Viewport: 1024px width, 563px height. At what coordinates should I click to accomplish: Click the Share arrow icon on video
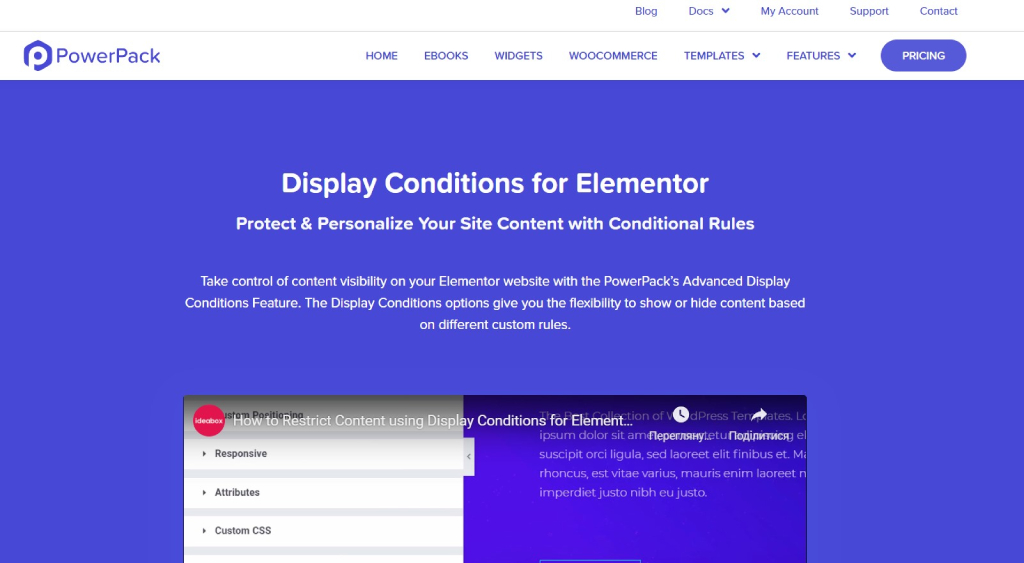759,414
